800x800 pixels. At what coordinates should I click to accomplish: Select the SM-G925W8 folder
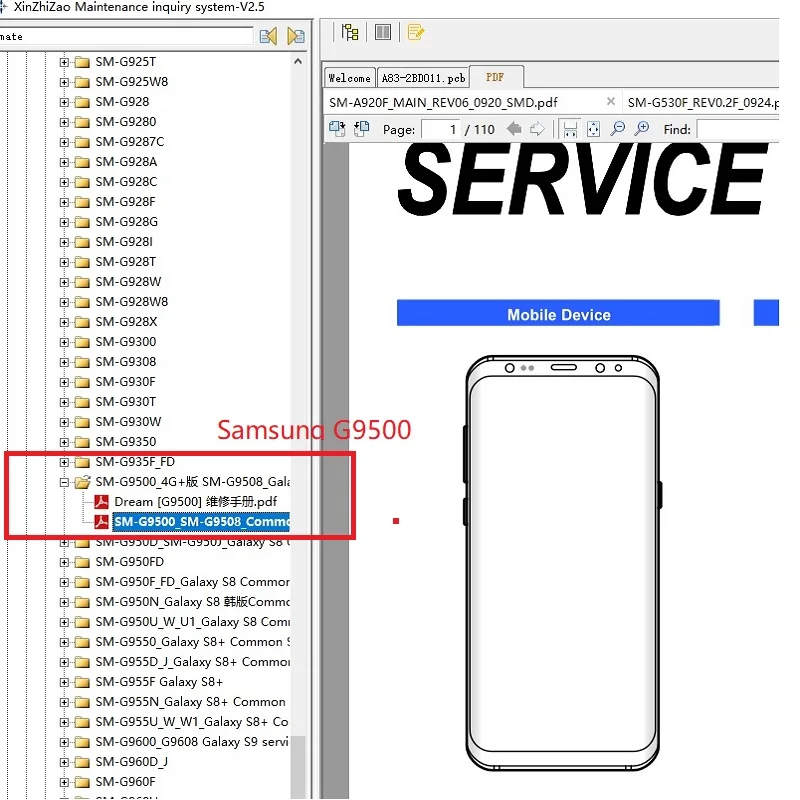132,82
